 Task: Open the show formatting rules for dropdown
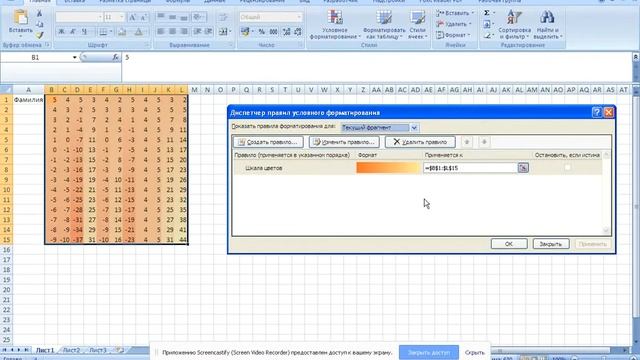pos(414,128)
